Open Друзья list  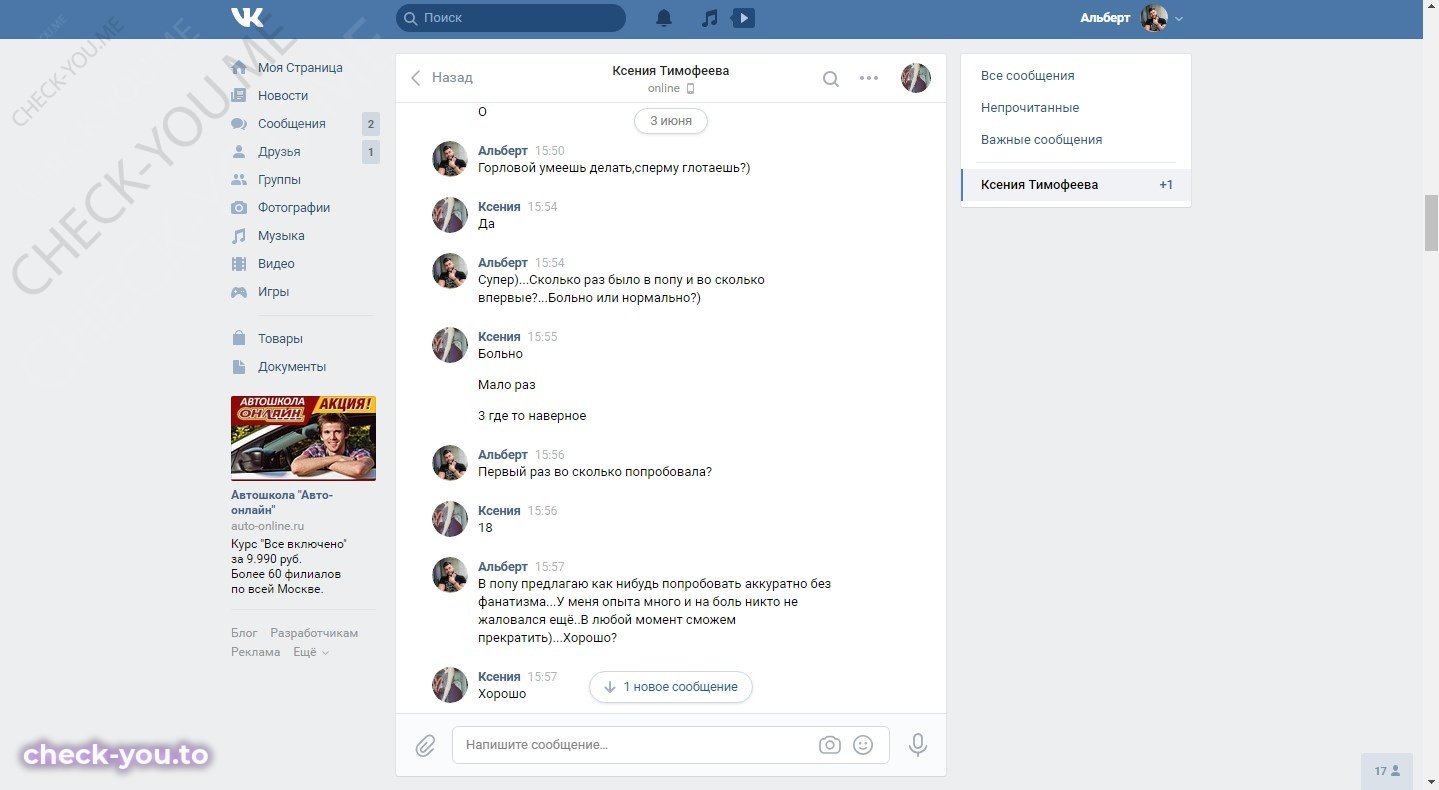(x=279, y=152)
